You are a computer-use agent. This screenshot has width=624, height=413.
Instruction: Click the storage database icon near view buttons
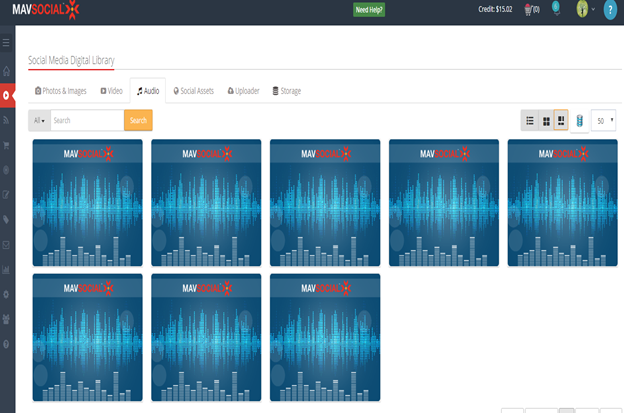coord(579,121)
